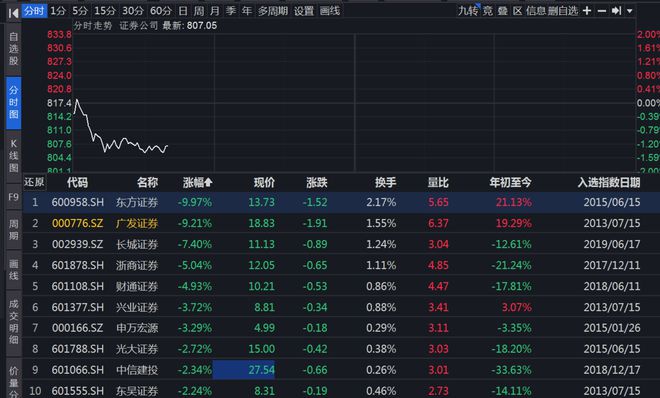
Task: Select the 广发证券 stock name
Action: pyautogui.click(x=137, y=223)
